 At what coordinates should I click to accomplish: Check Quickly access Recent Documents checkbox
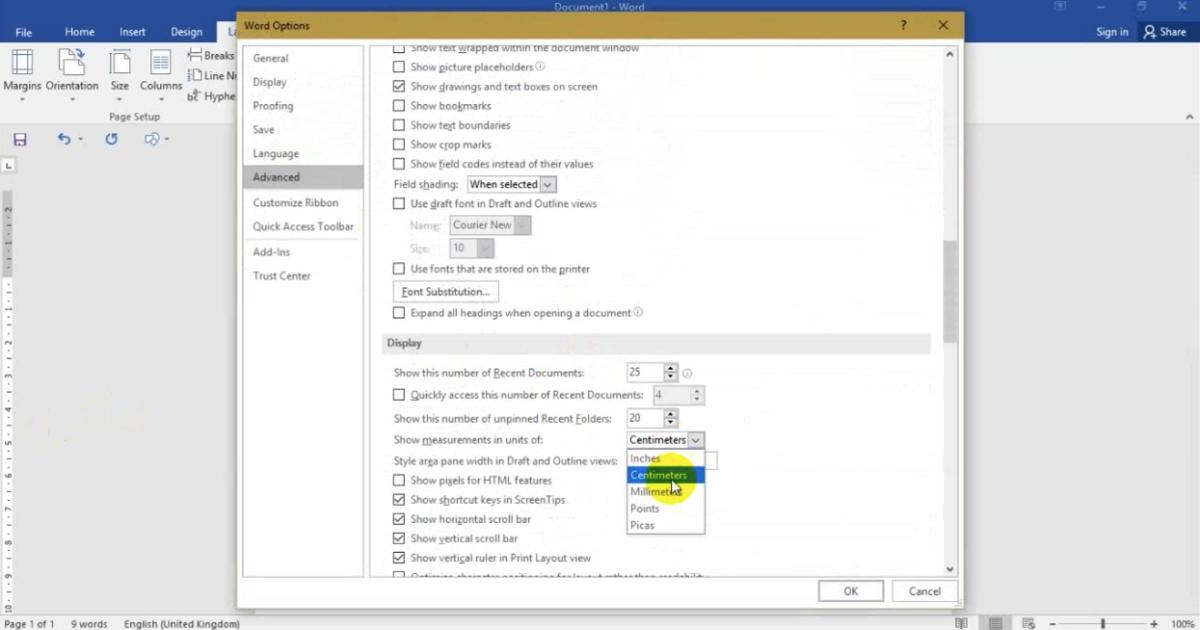pyautogui.click(x=400, y=395)
